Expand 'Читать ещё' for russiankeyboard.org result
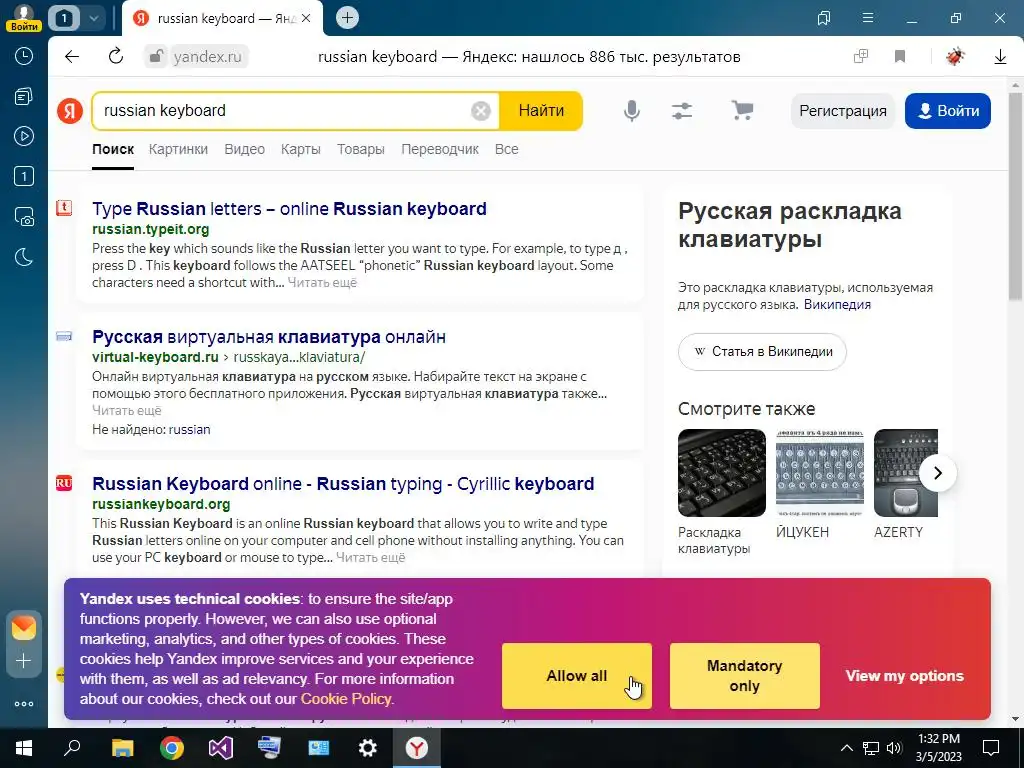 pos(370,558)
